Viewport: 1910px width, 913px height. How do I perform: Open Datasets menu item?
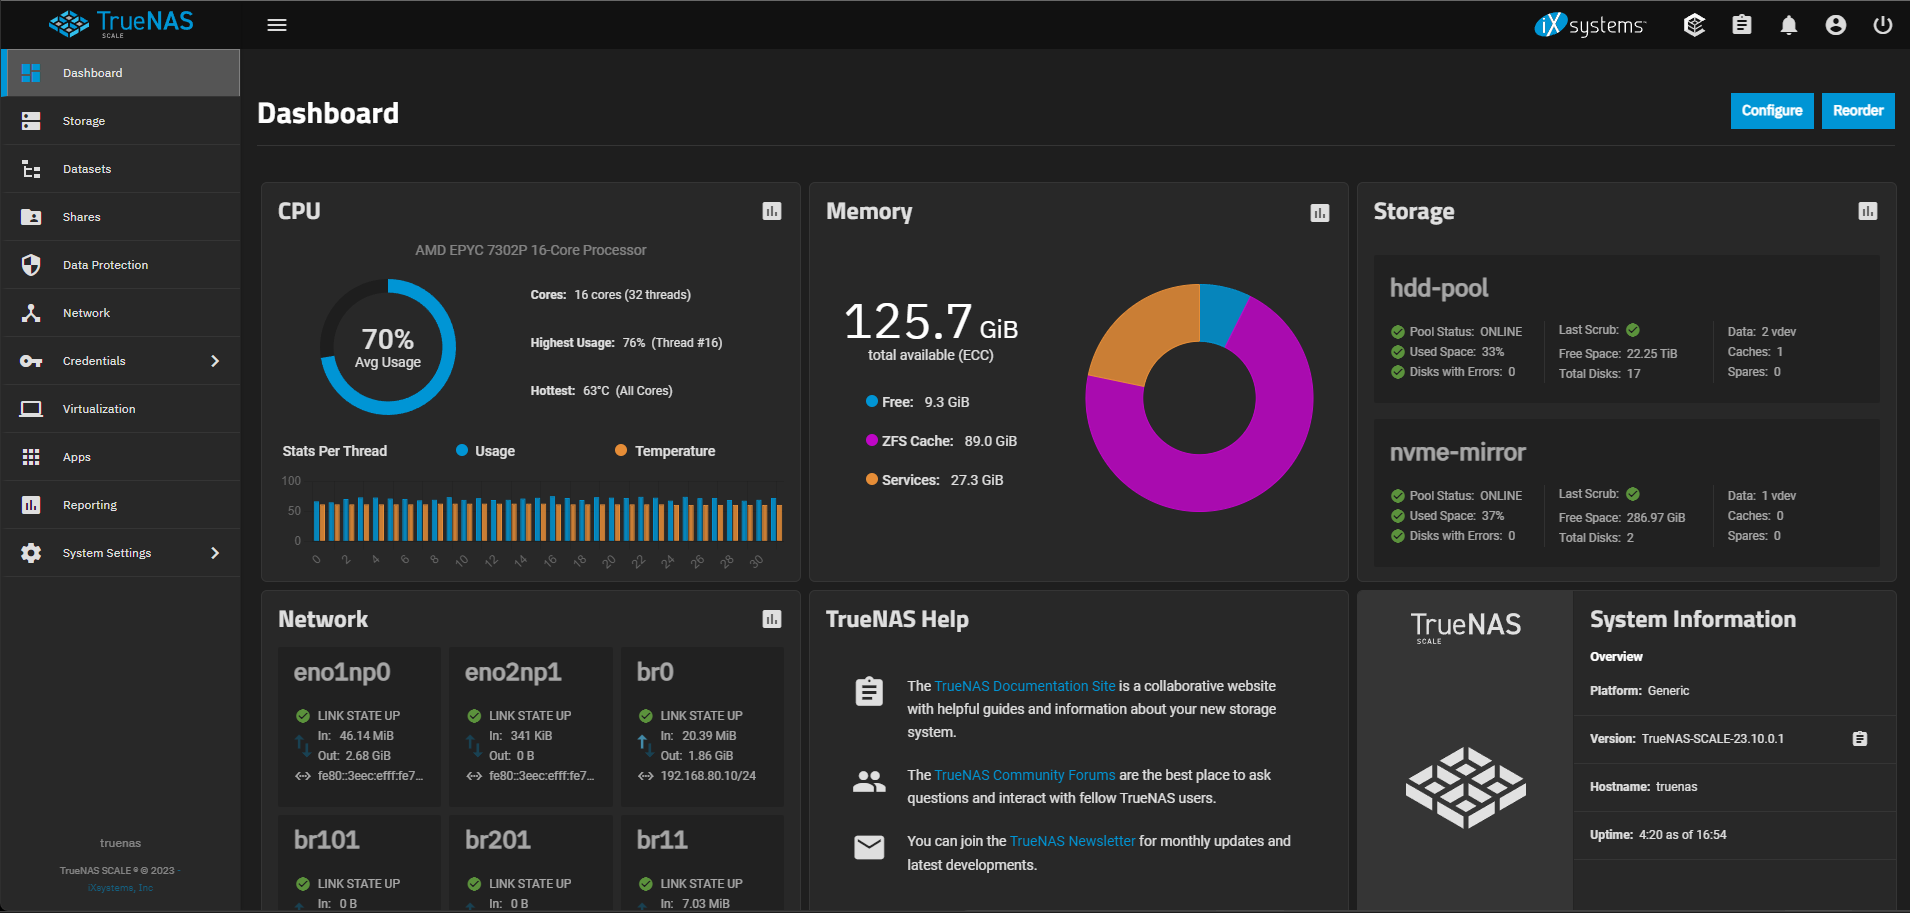tap(121, 169)
